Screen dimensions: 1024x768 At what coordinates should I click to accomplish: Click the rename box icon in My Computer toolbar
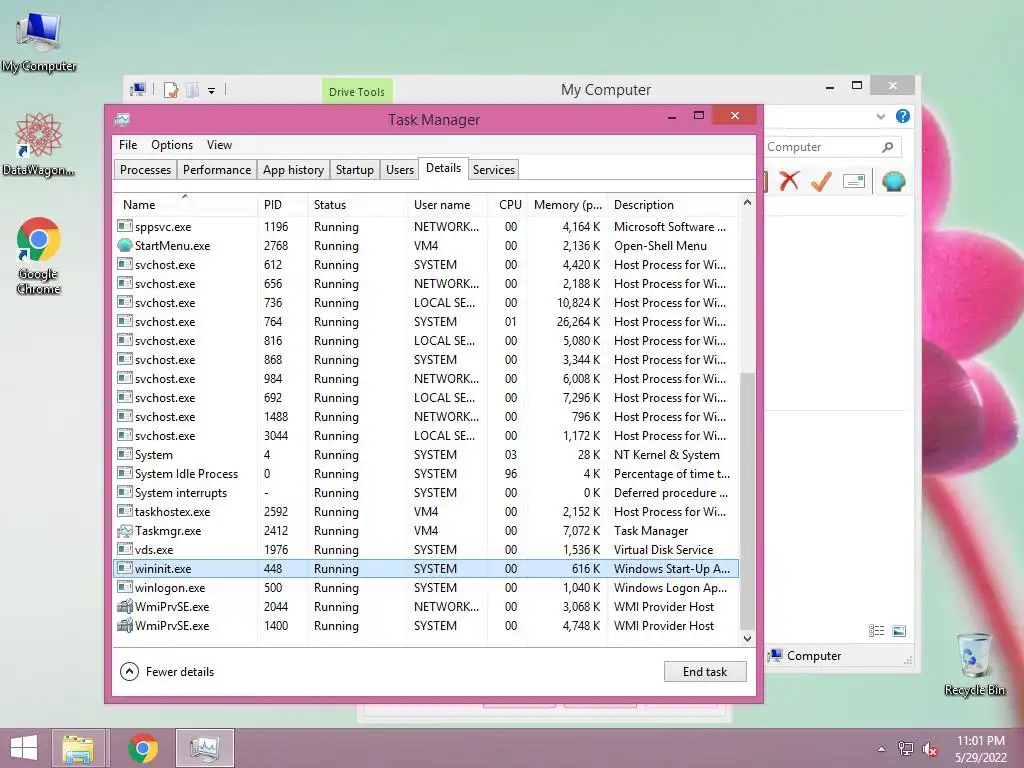click(x=854, y=181)
